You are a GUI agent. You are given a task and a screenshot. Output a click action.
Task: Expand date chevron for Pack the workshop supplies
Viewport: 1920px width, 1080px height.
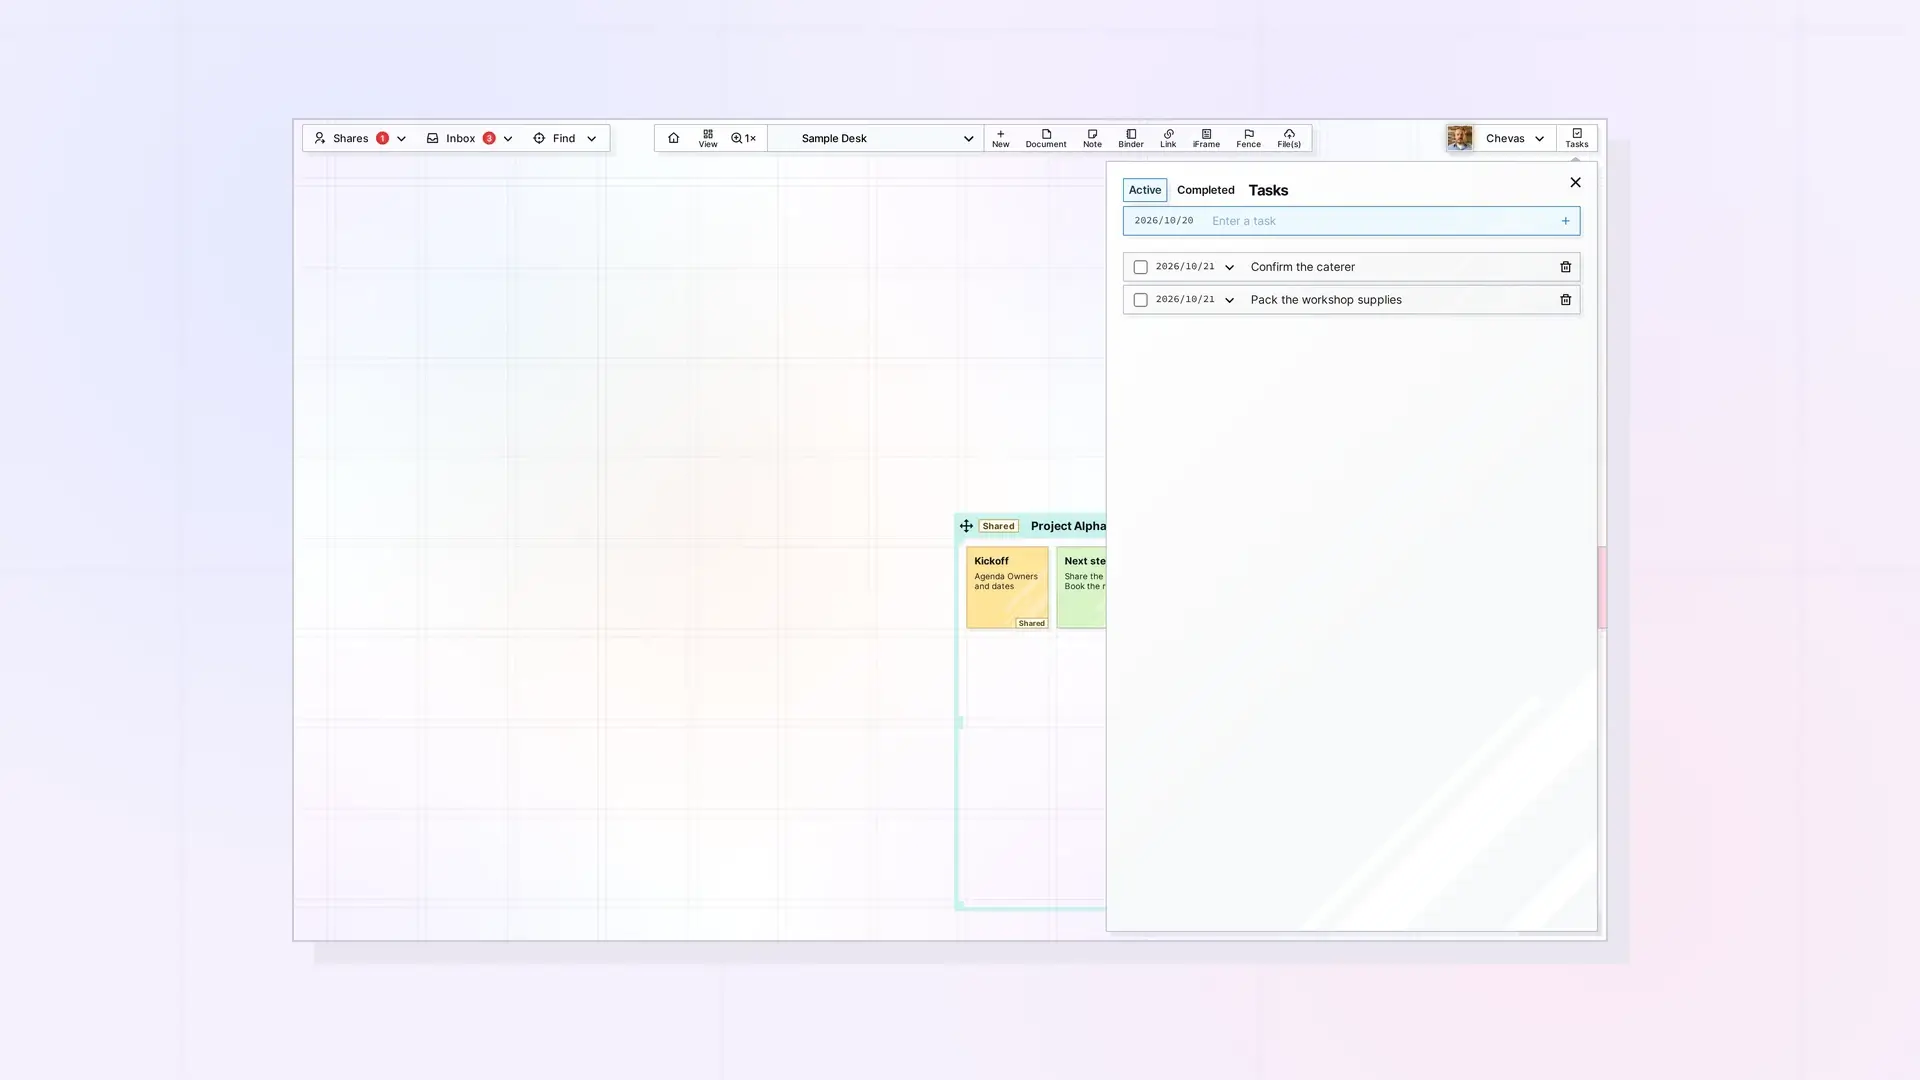pos(1229,300)
